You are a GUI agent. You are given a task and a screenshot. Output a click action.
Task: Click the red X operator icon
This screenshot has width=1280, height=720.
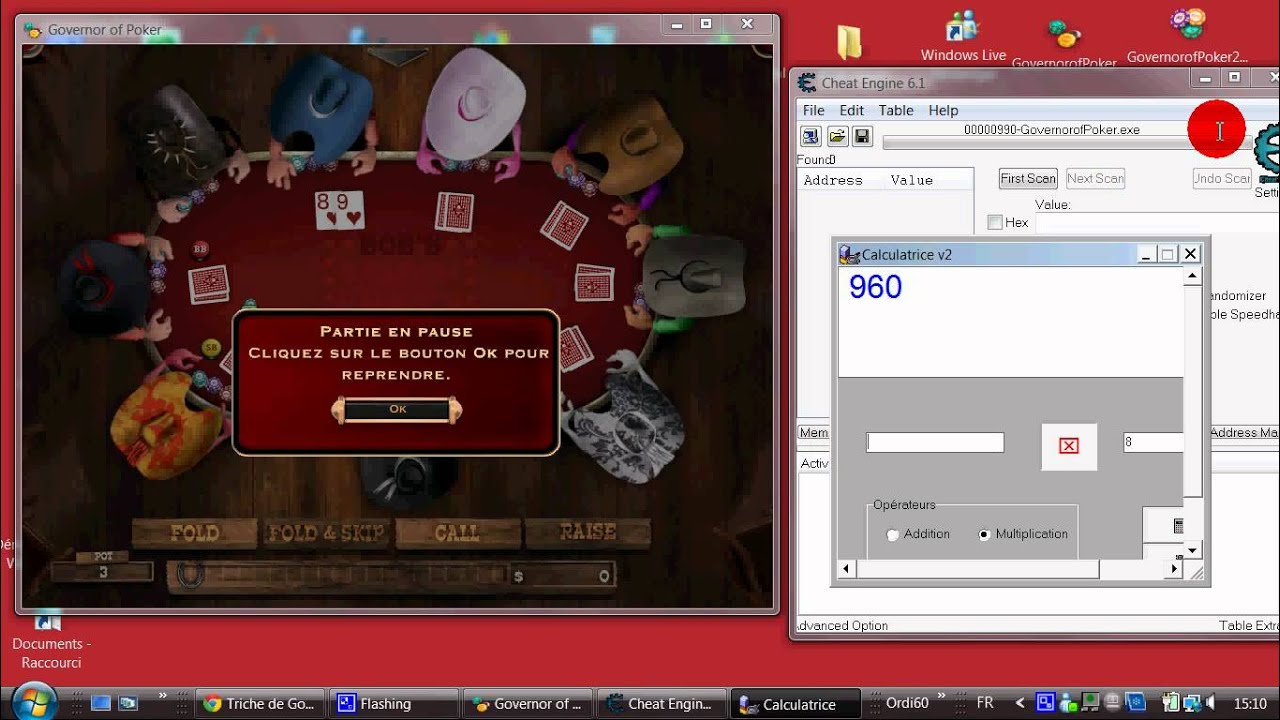pos(1068,446)
